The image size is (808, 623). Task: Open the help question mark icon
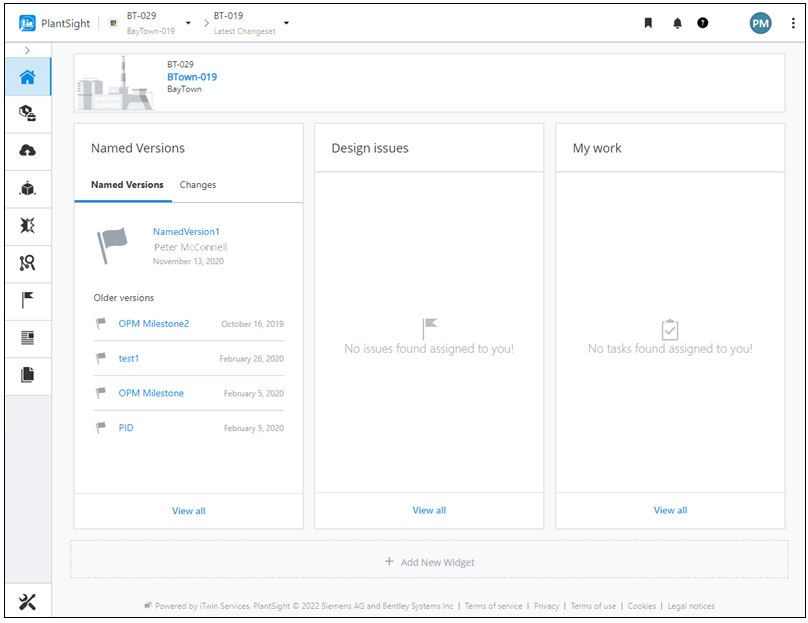pos(703,23)
